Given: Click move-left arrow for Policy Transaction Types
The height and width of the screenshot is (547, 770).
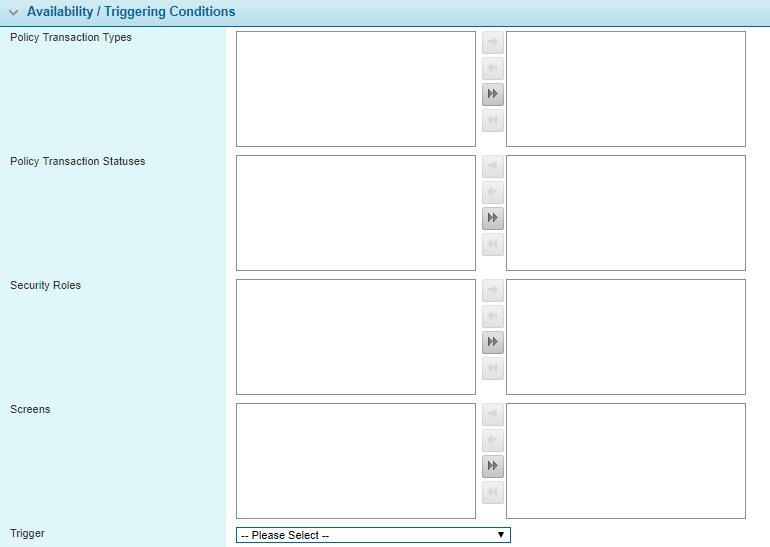Looking at the screenshot, I should [492, 69].
